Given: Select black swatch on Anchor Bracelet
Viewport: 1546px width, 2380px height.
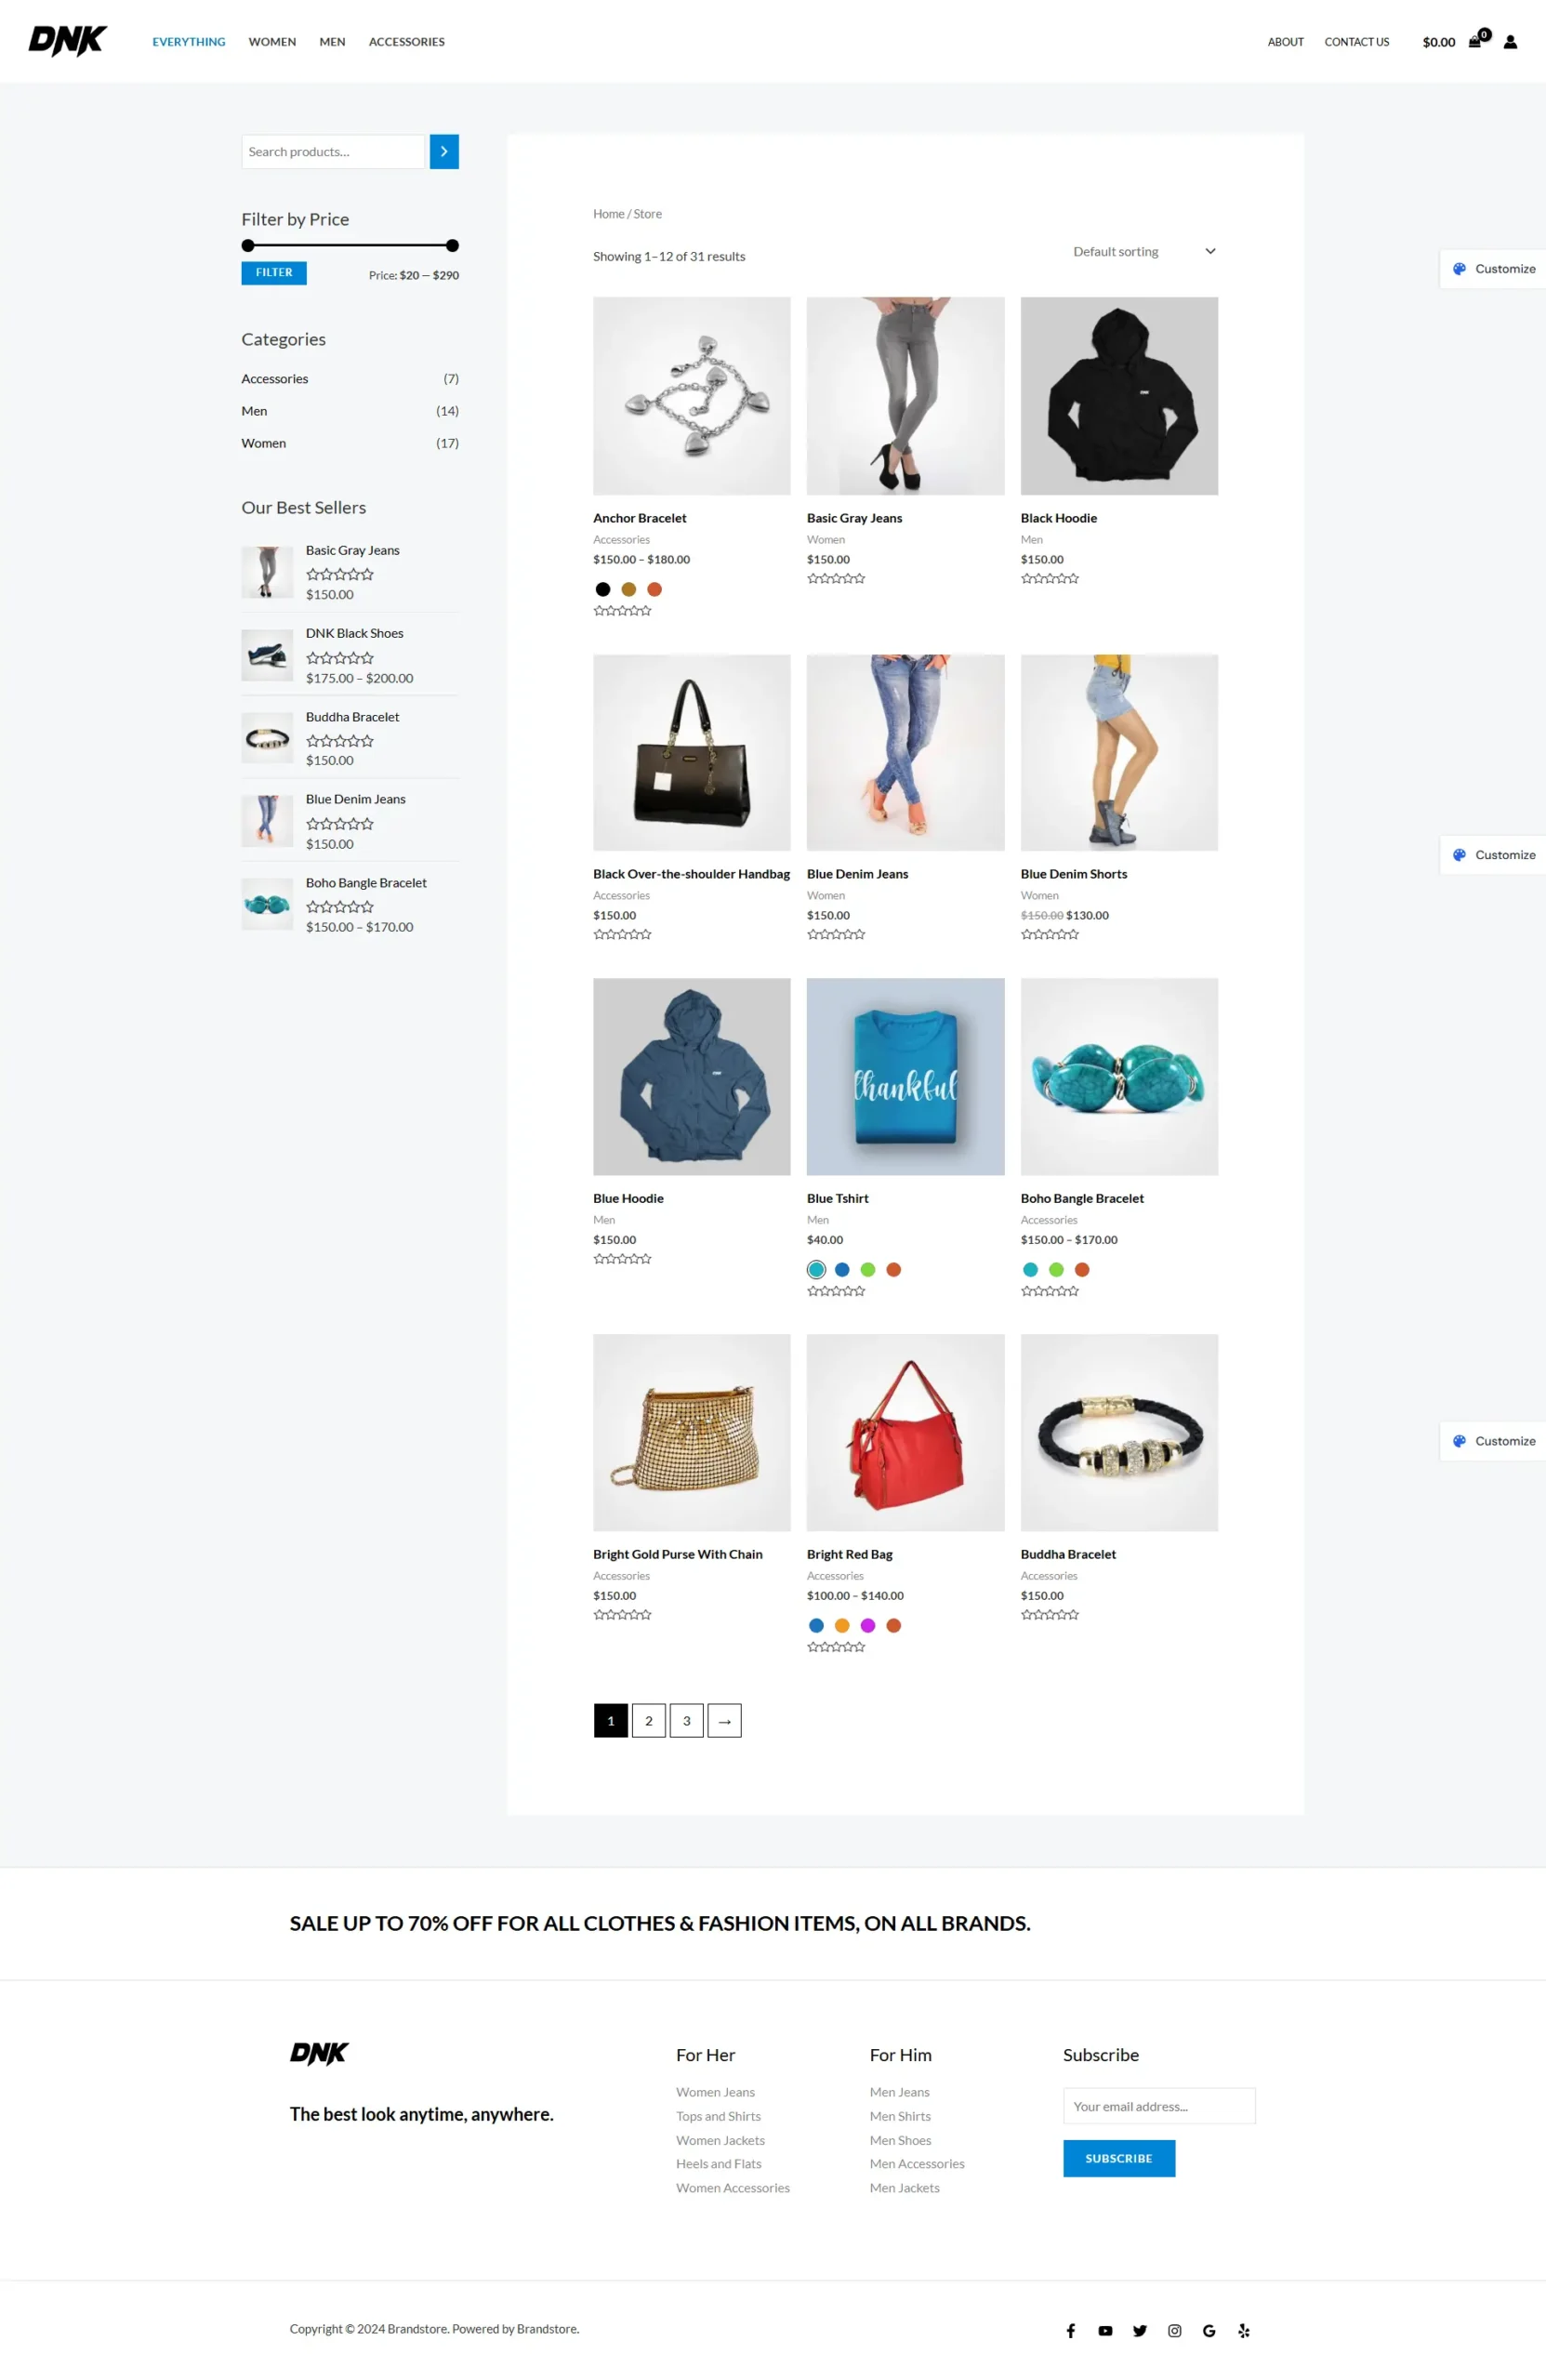Looking at the screenshot, I should coord(603,589).
